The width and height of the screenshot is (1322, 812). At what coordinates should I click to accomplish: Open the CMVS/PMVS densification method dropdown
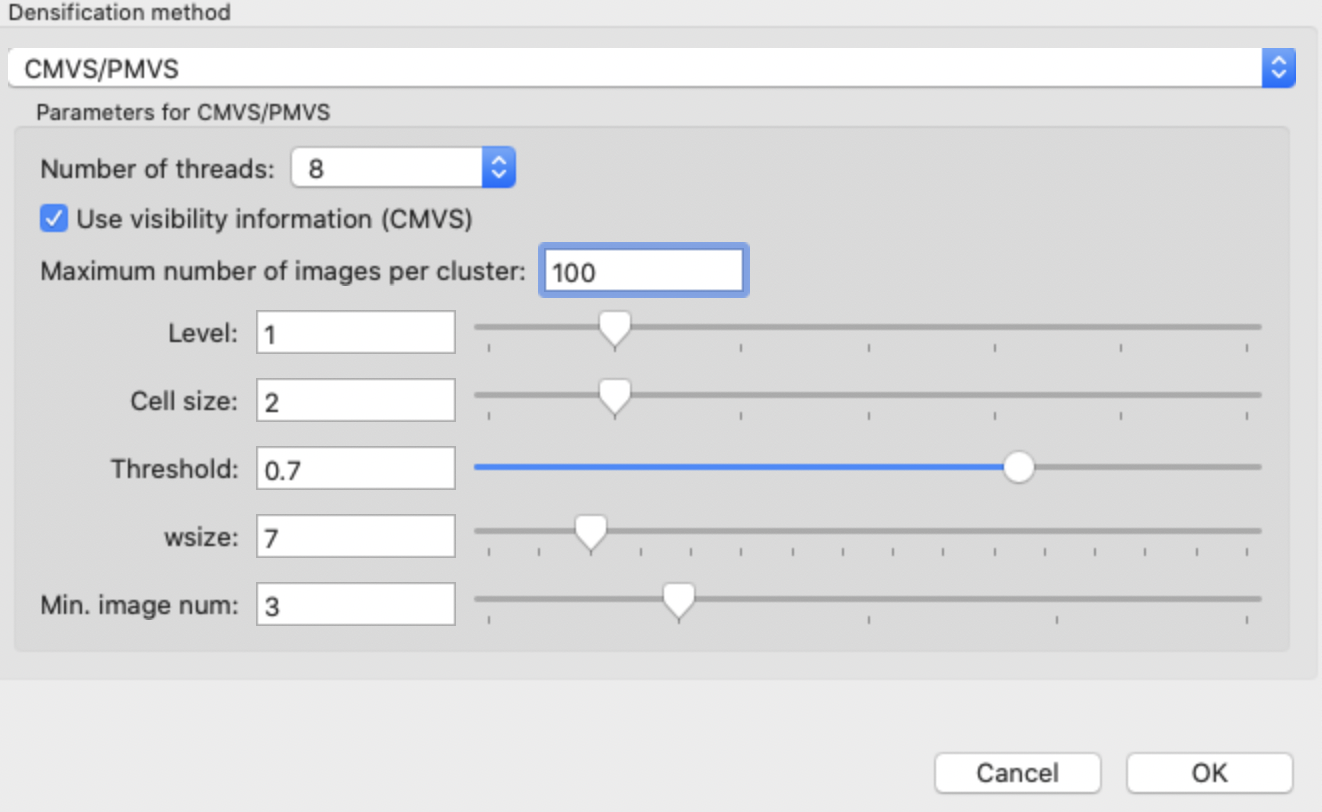pyautogui.click(x=651, y=69)
